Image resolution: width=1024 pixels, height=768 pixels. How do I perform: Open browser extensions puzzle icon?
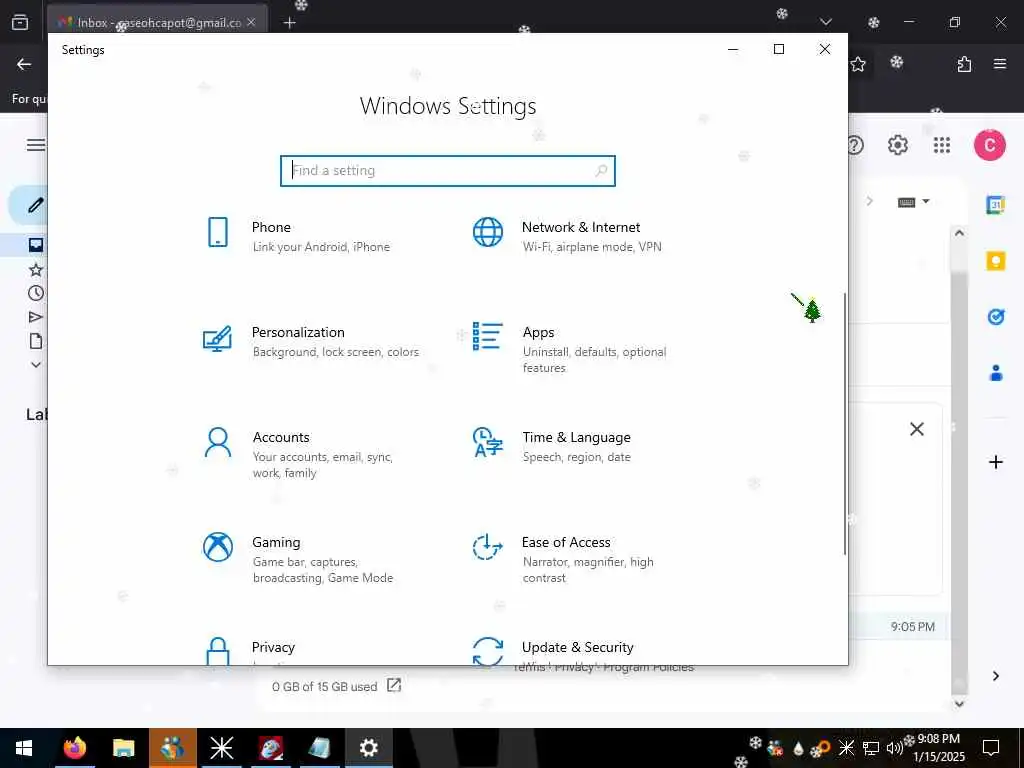coord(964,64)
